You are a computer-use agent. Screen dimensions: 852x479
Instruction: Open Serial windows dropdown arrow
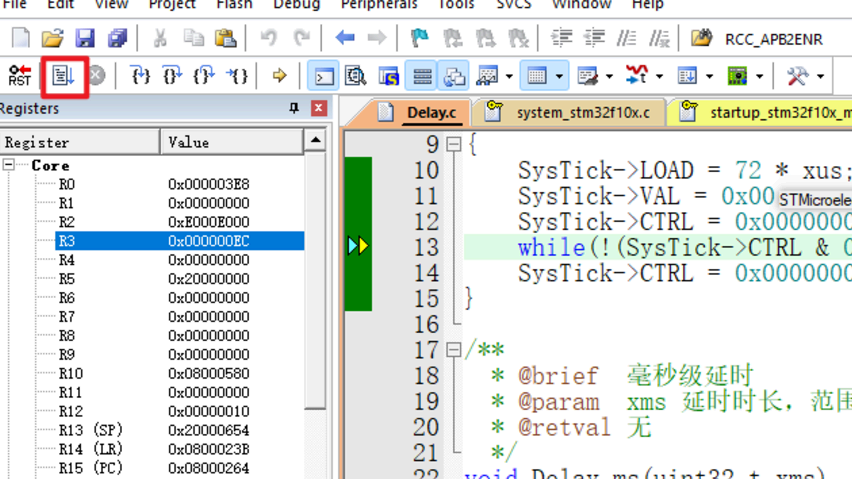[609, 77]
